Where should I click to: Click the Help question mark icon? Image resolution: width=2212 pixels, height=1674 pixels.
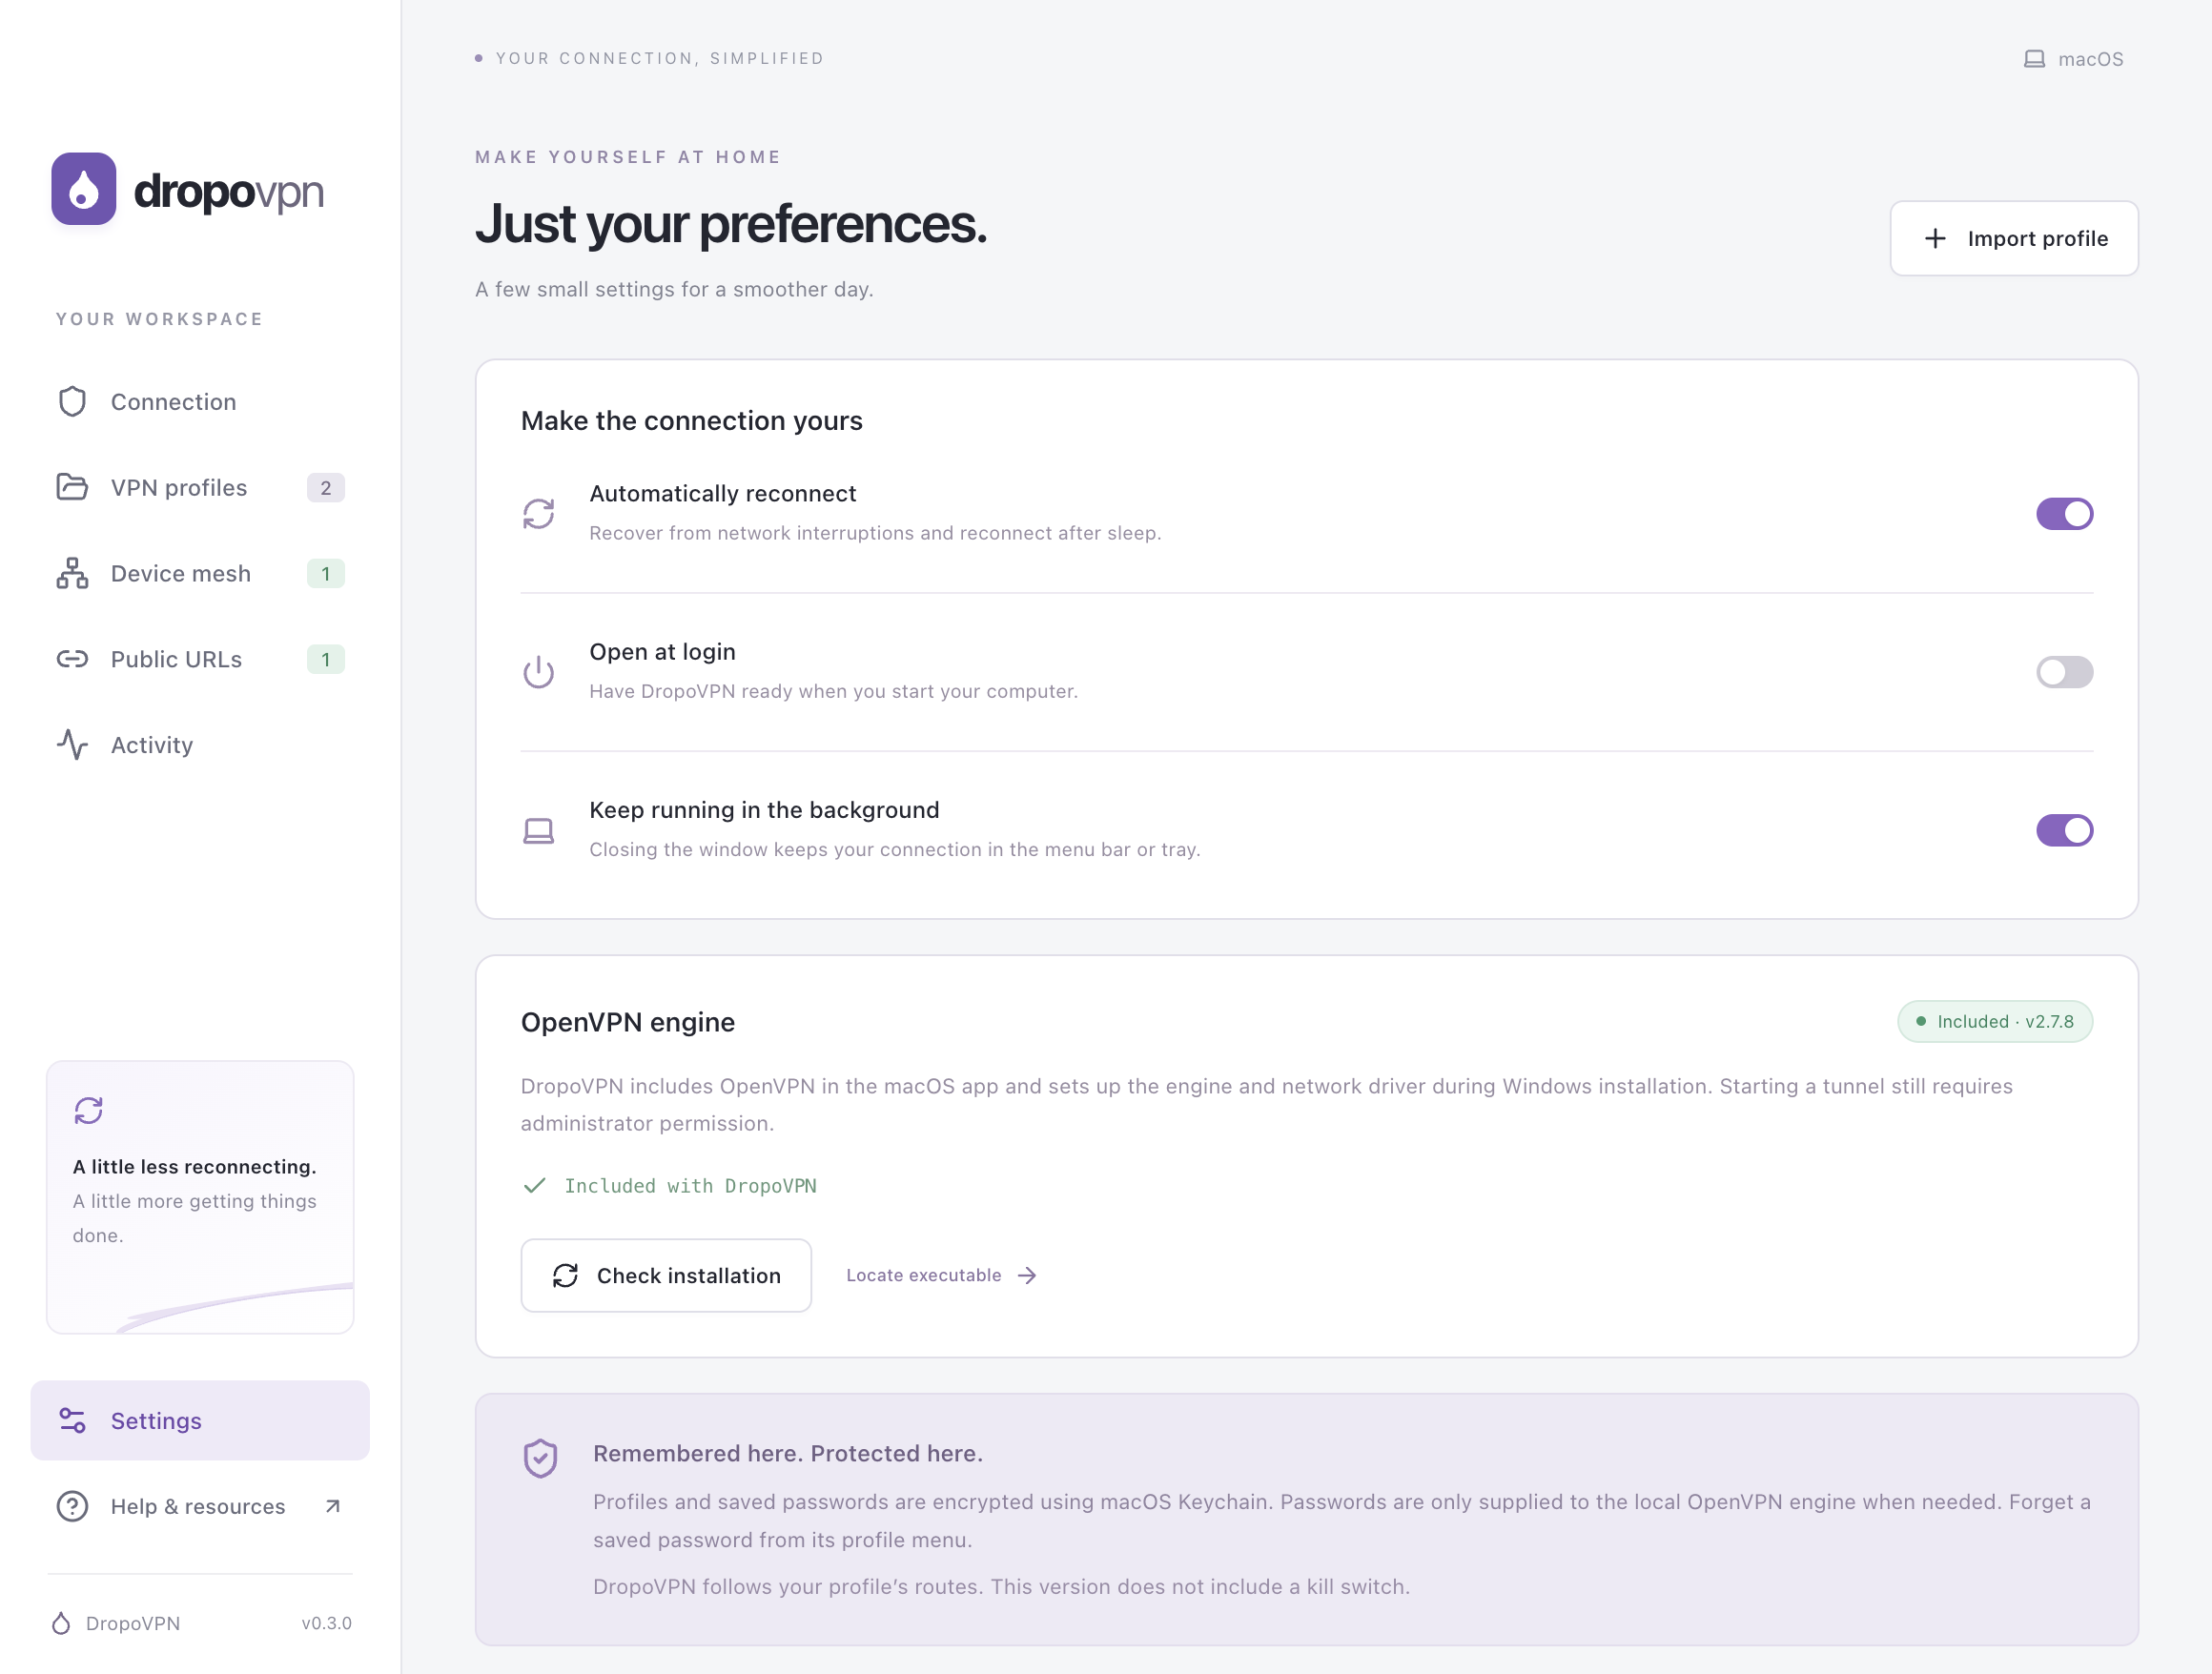[x=72, y=1506]
